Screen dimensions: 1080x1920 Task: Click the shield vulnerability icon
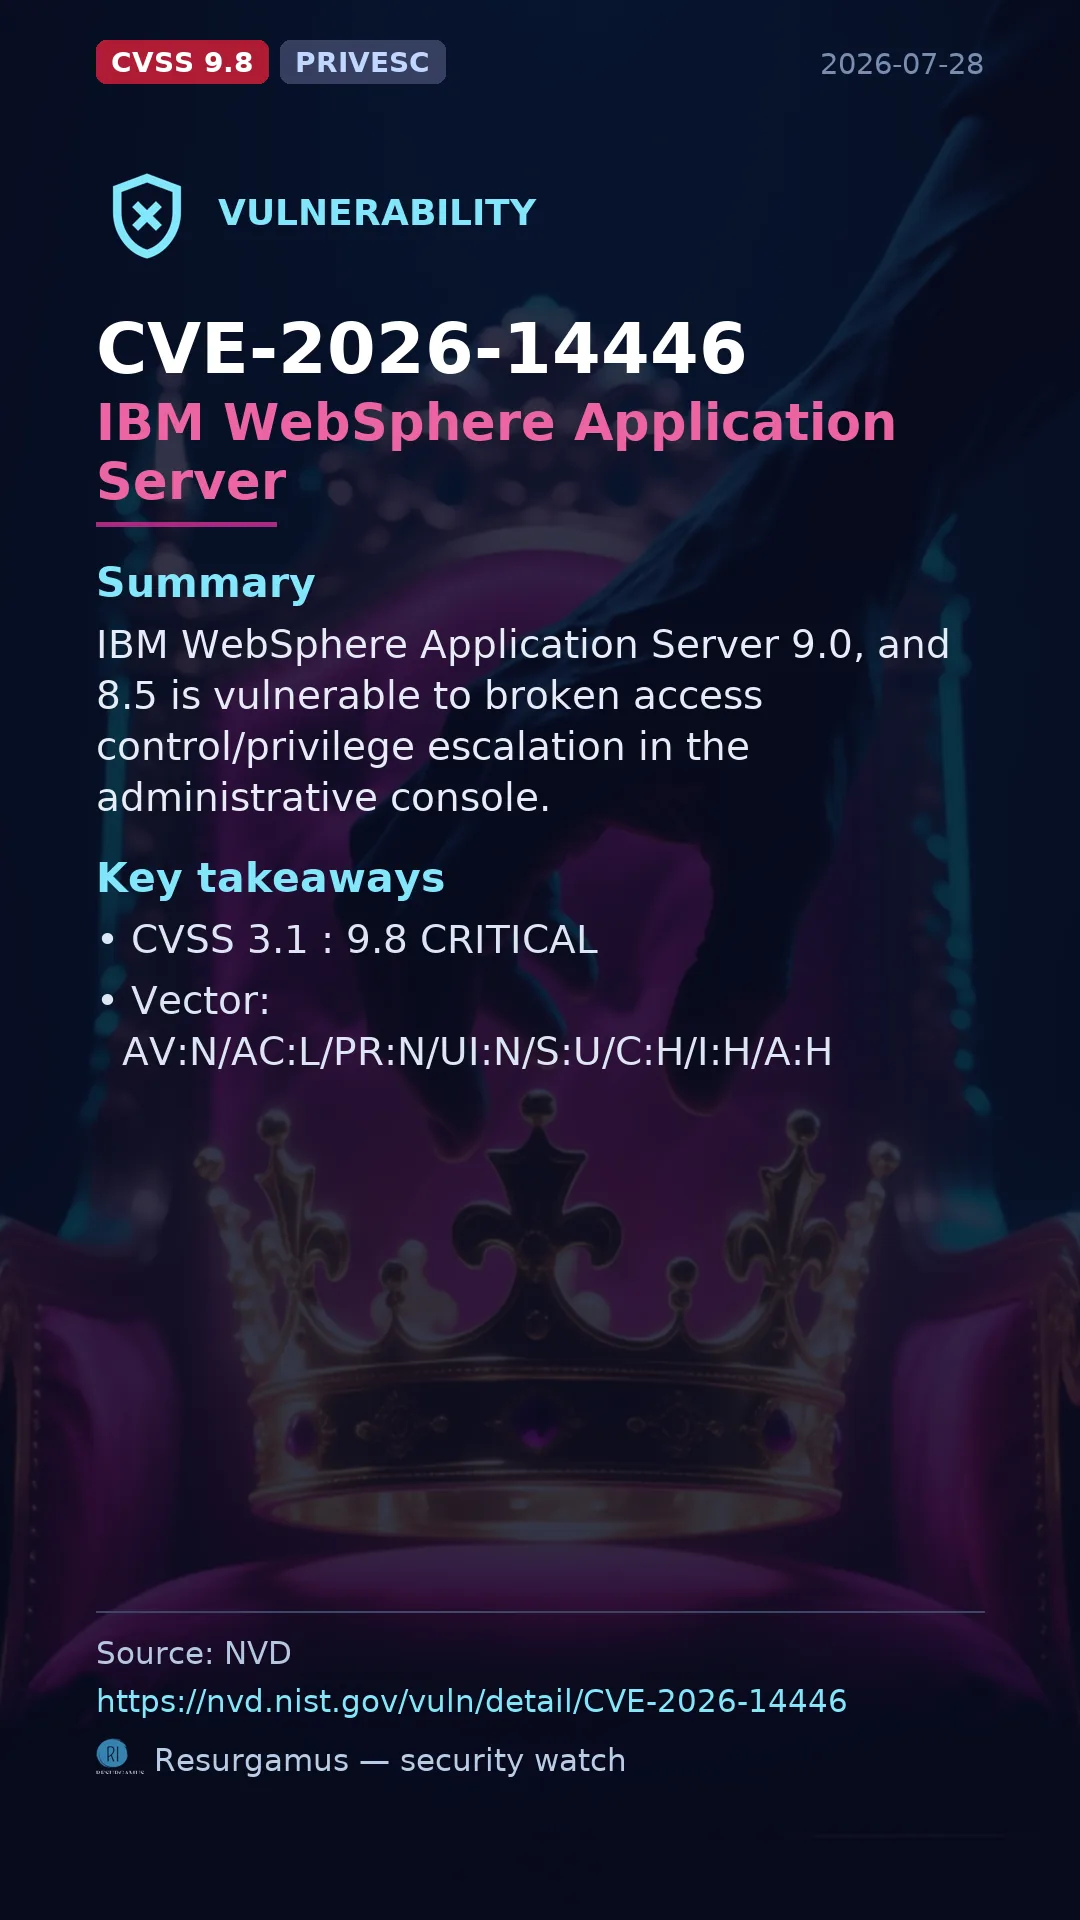click(x=147, y=215)
